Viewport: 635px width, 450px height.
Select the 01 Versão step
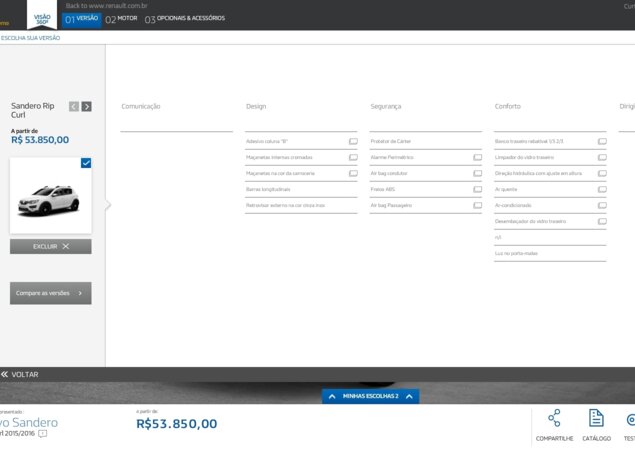(x=82, y=19)
